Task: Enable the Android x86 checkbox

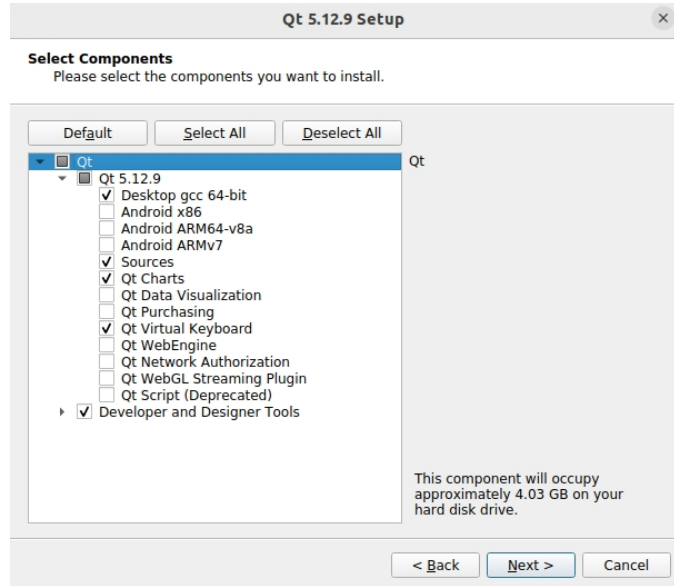Action: tap(106, 212)
